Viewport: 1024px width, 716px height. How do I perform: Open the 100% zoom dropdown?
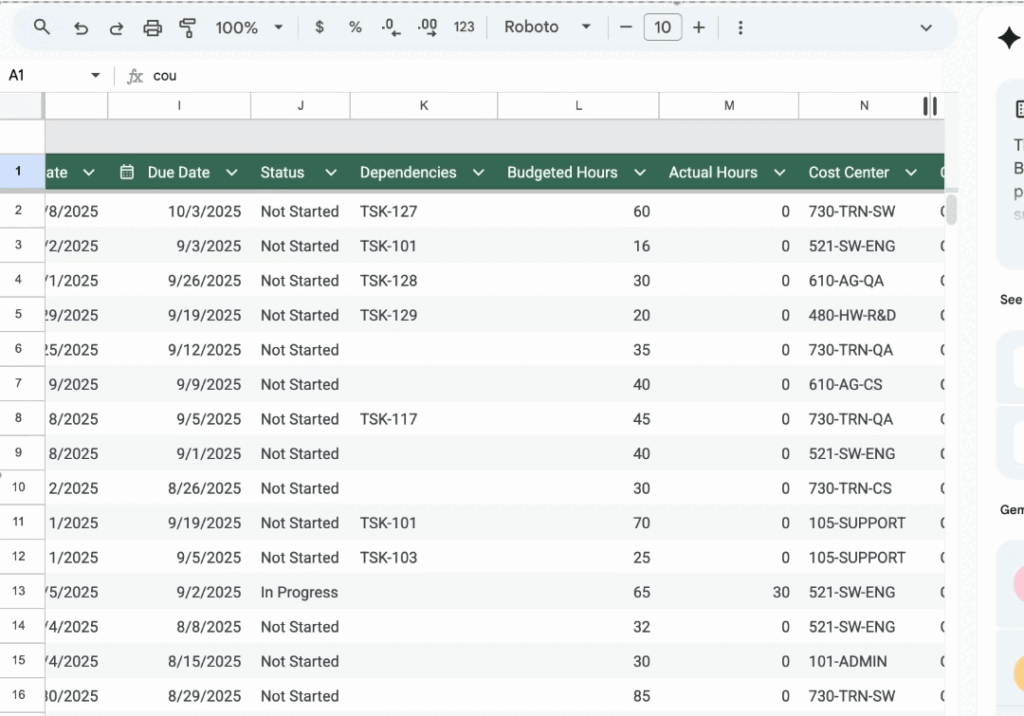tap(249, 27)
